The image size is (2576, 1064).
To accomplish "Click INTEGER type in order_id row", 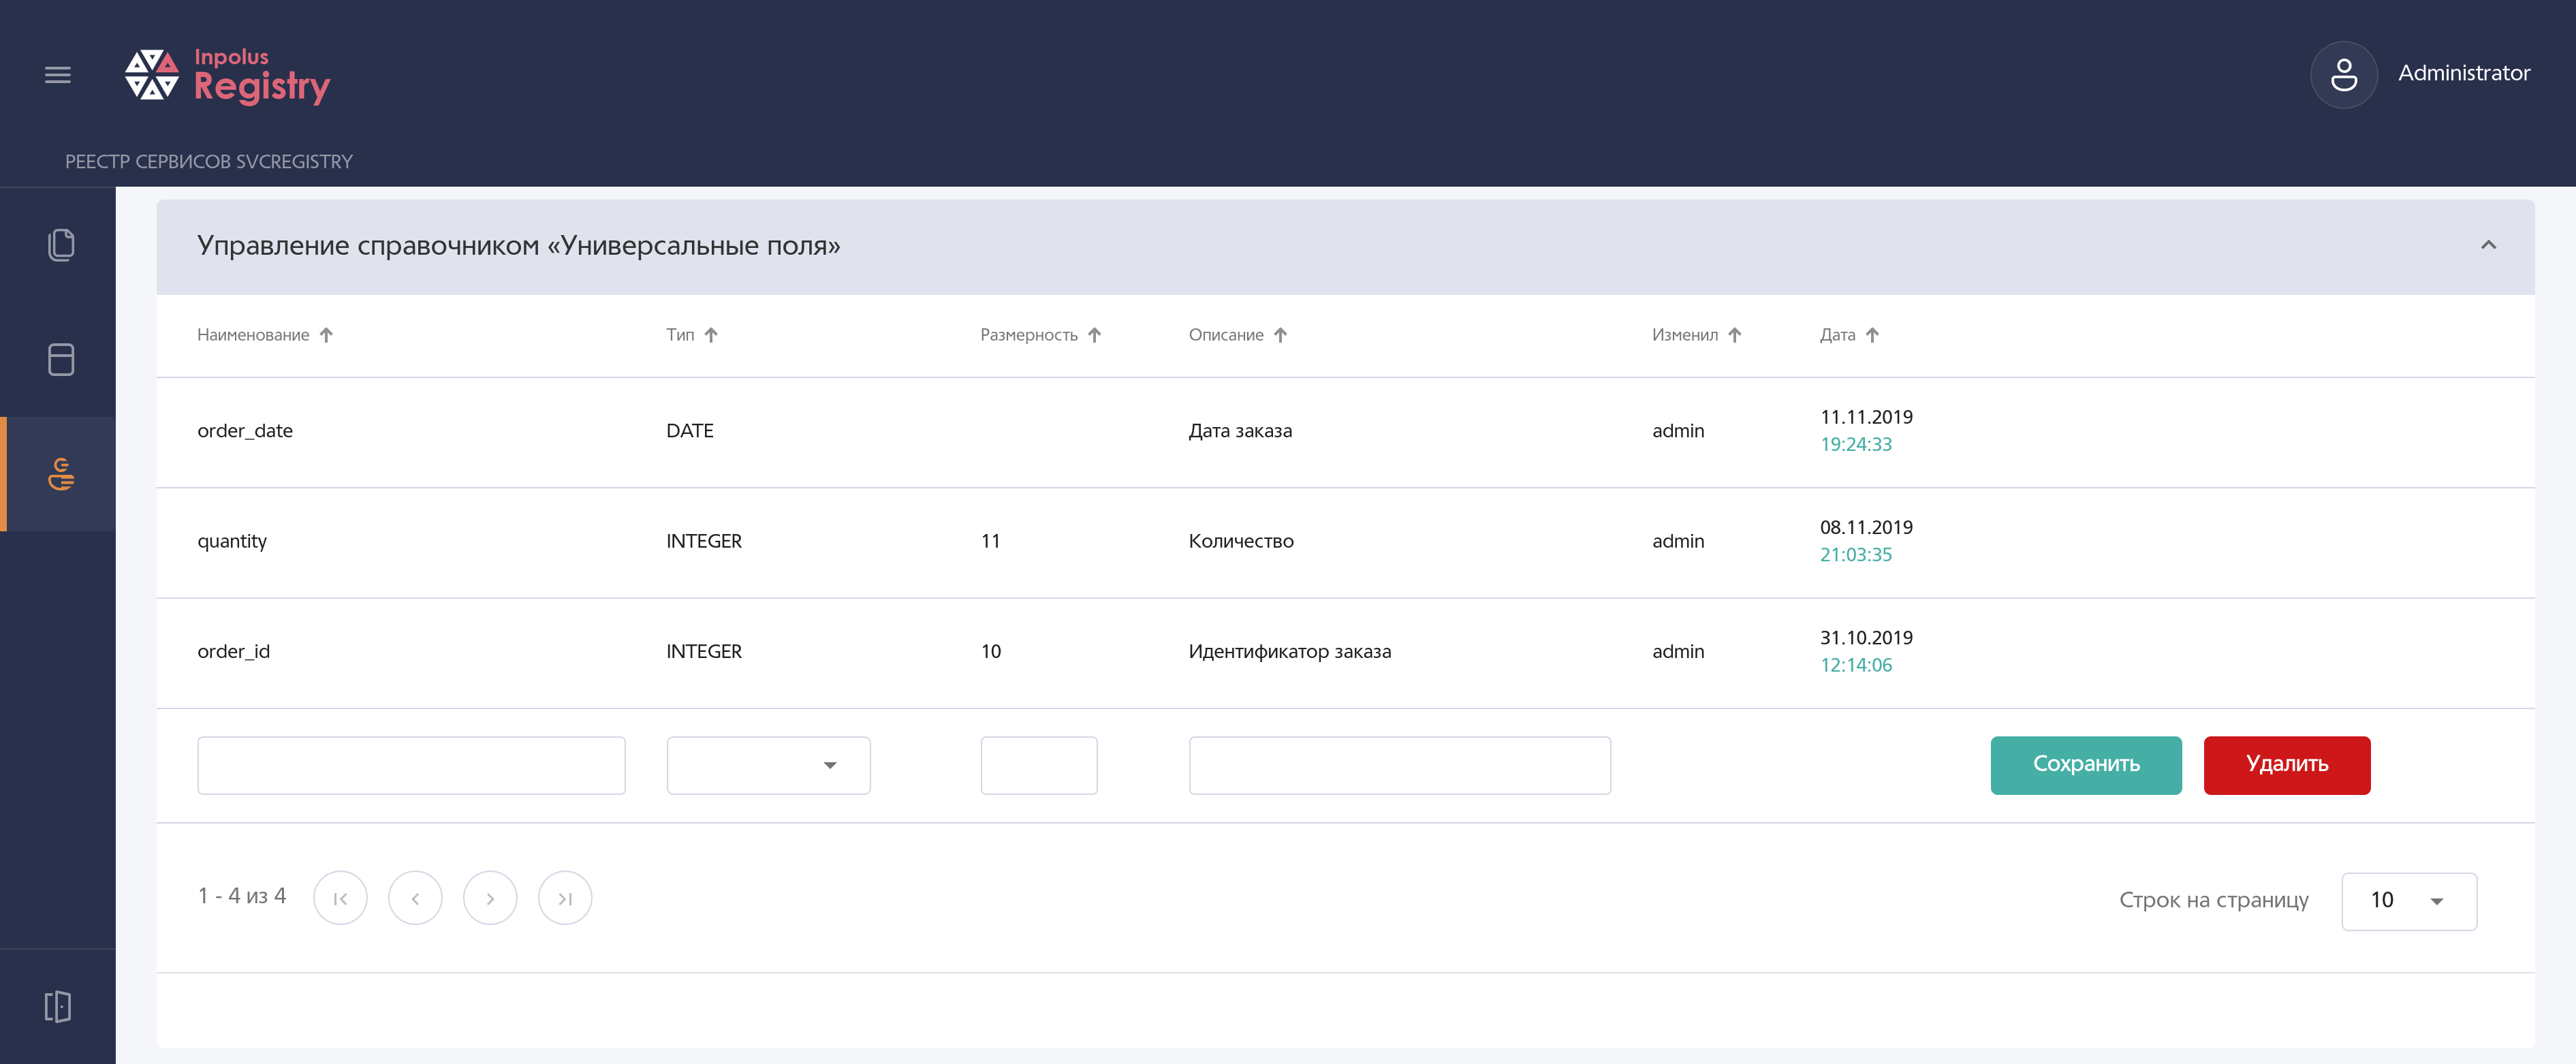I will [x=704, y=652].
